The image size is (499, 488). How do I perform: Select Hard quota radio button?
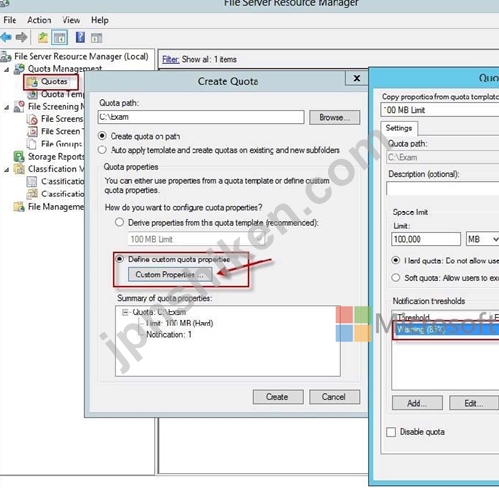396,260
